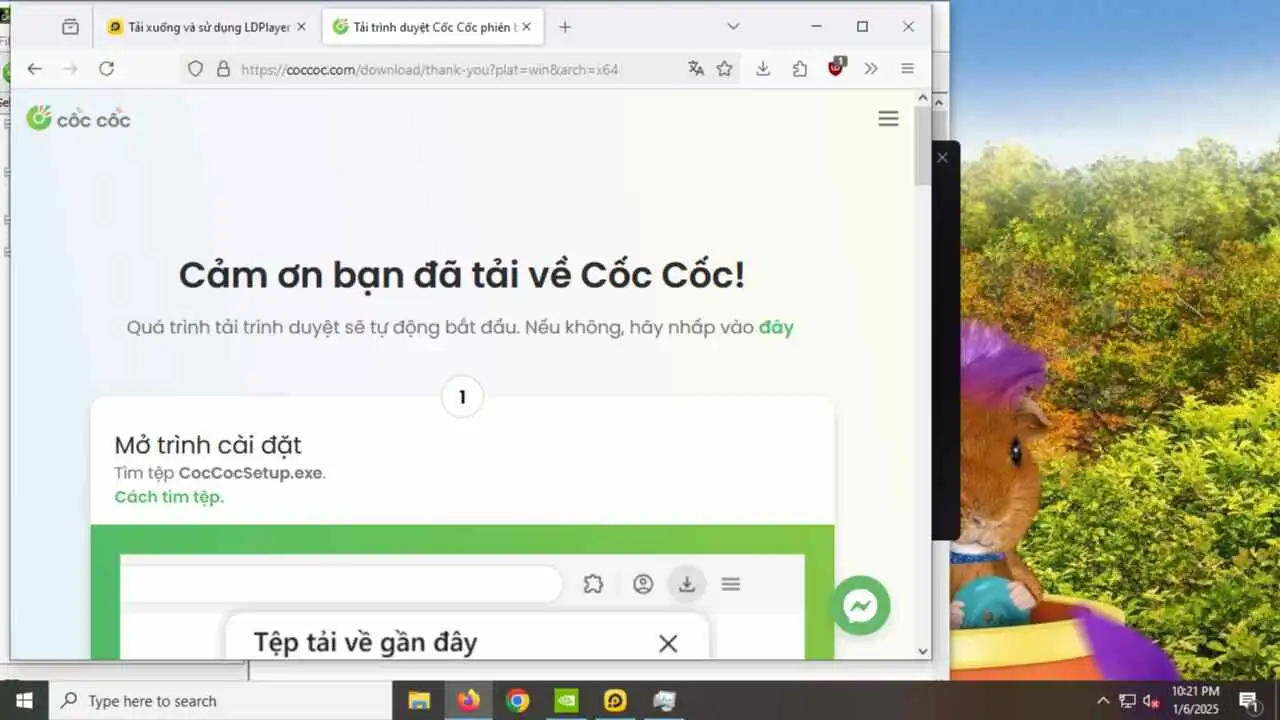Open the extensions puzzle icon
The width and height of the screenshot is (1280, 720).
point(800,69)
